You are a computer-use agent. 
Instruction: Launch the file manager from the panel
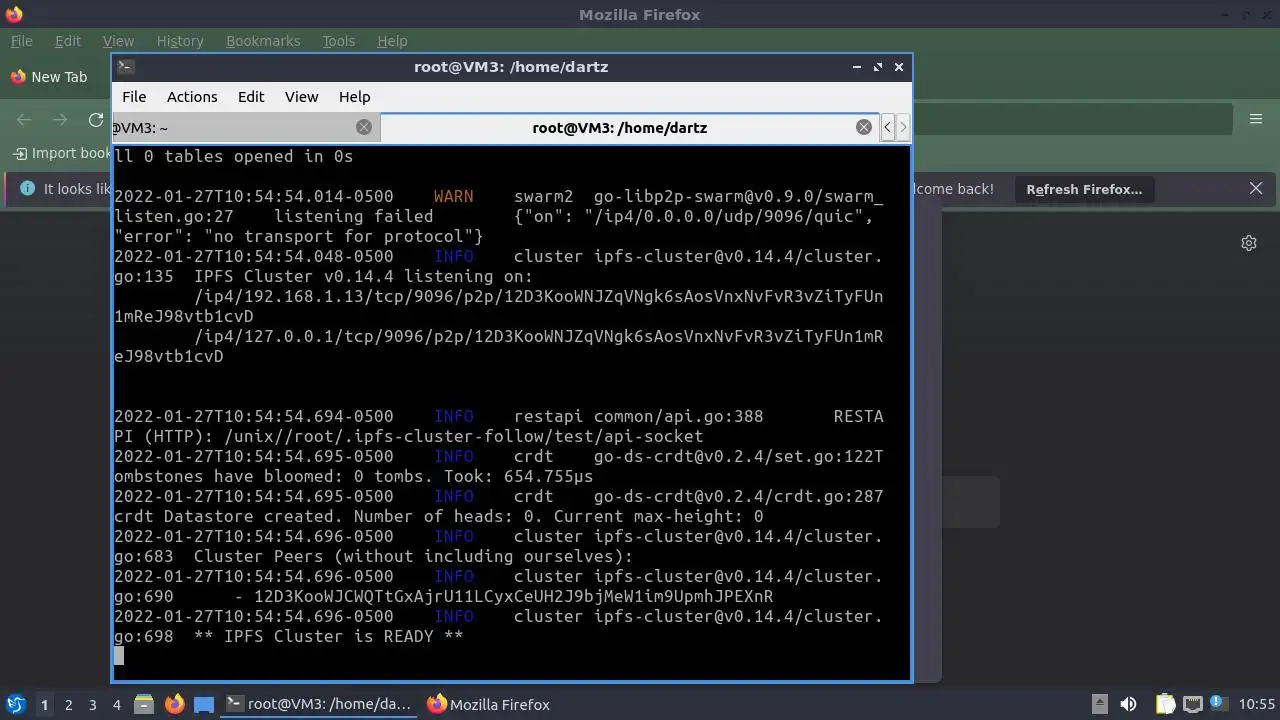point(143,704)
